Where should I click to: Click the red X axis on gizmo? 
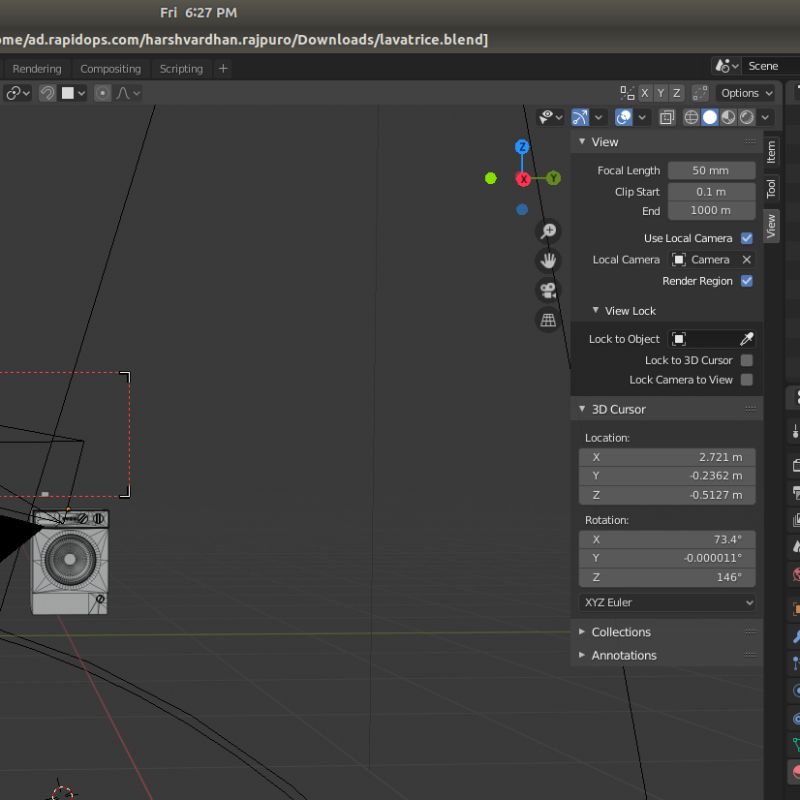click(x=523, y=179)
